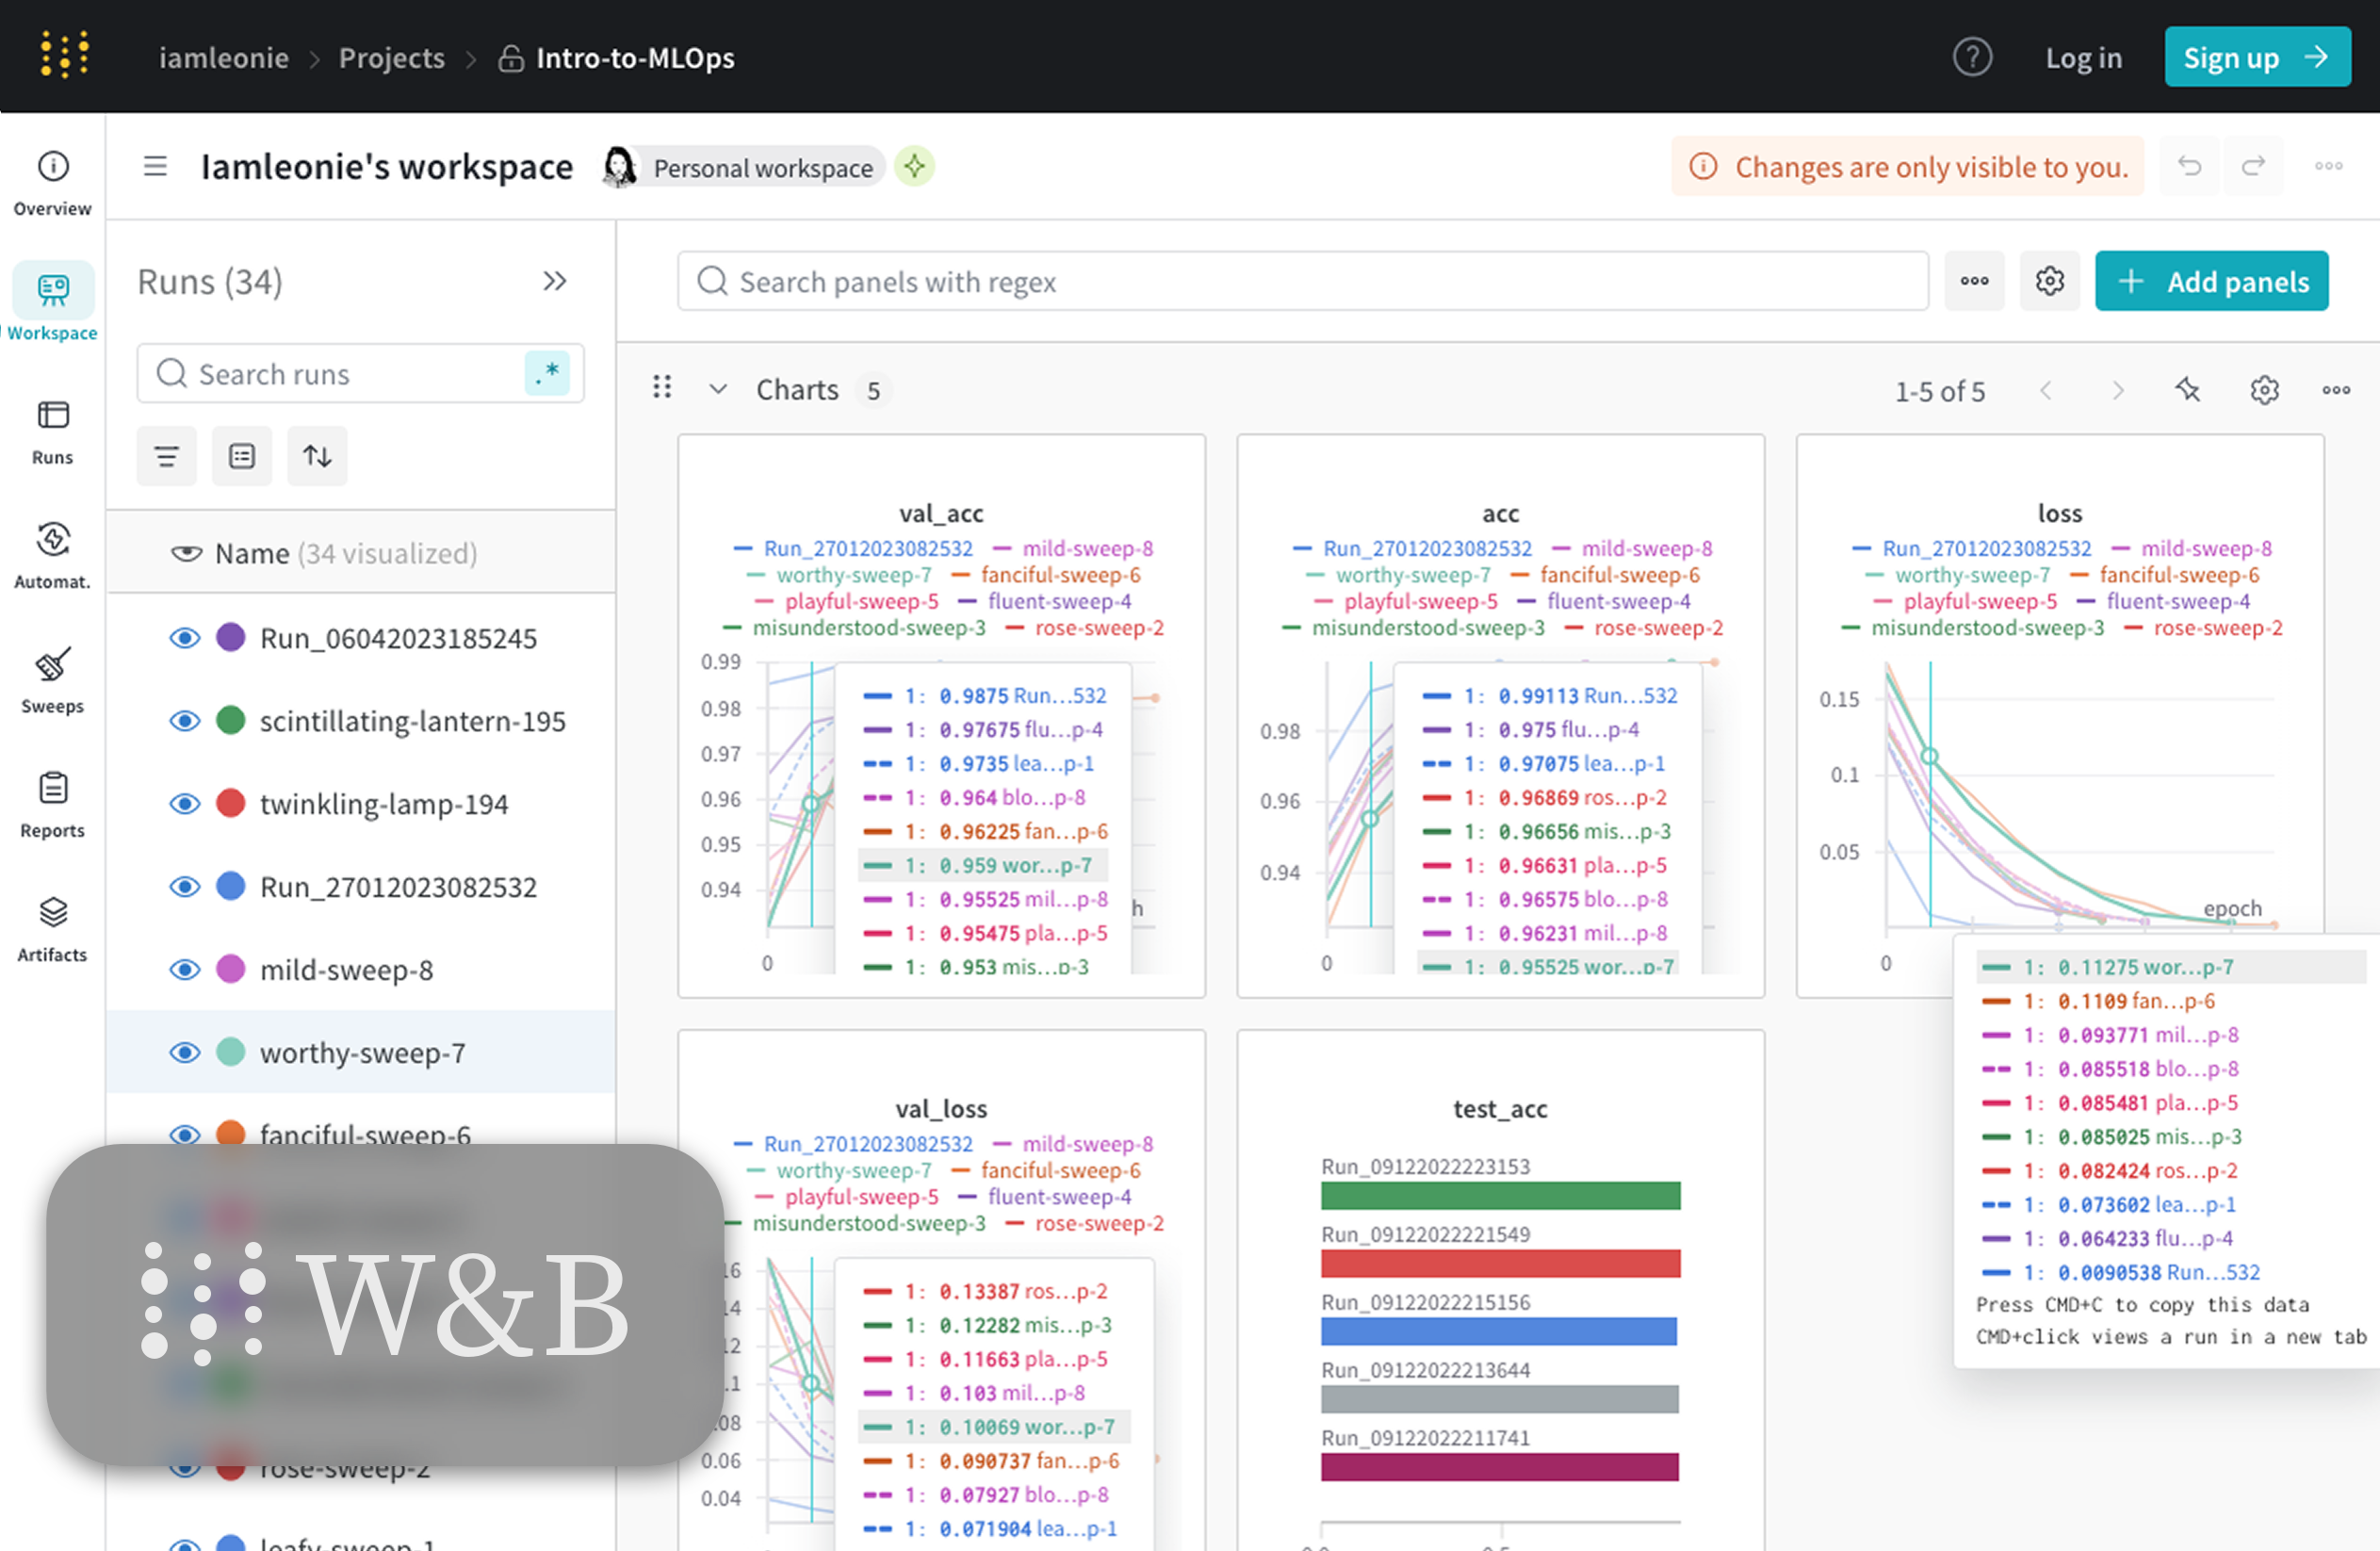Go to previous Charts page arrow
Image resolution: width=2380 pixels, height=1551 pixels.
2046,390
